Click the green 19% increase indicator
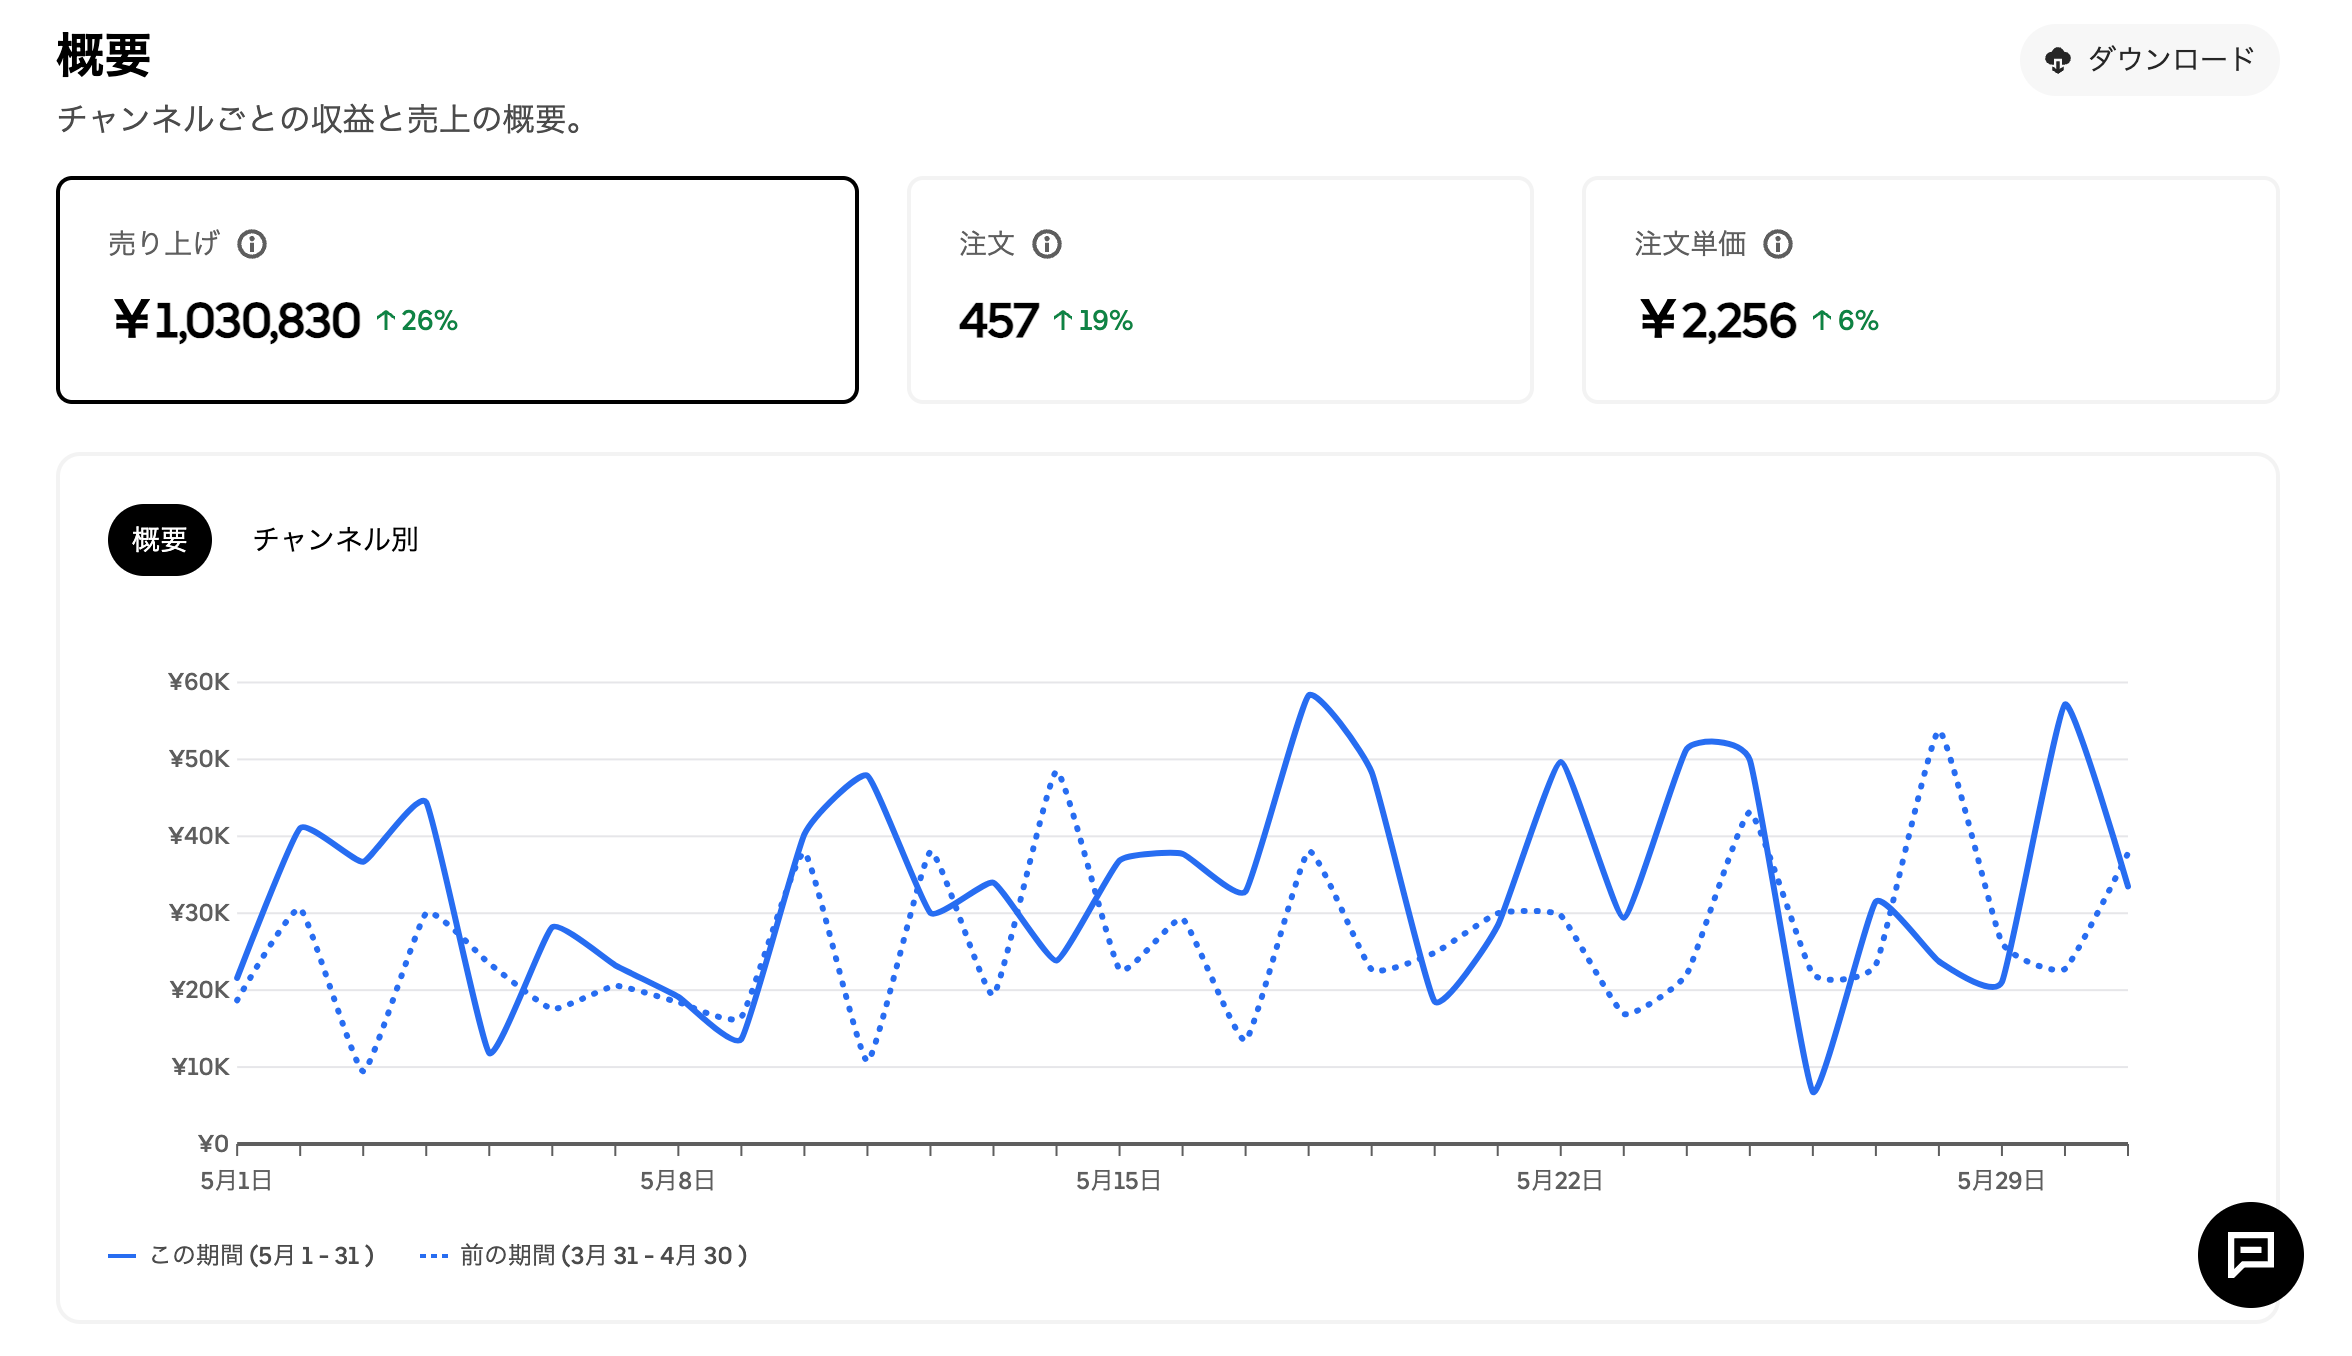The image size is (2352, 1356). pyautogui.click(x=1093, y=320)
